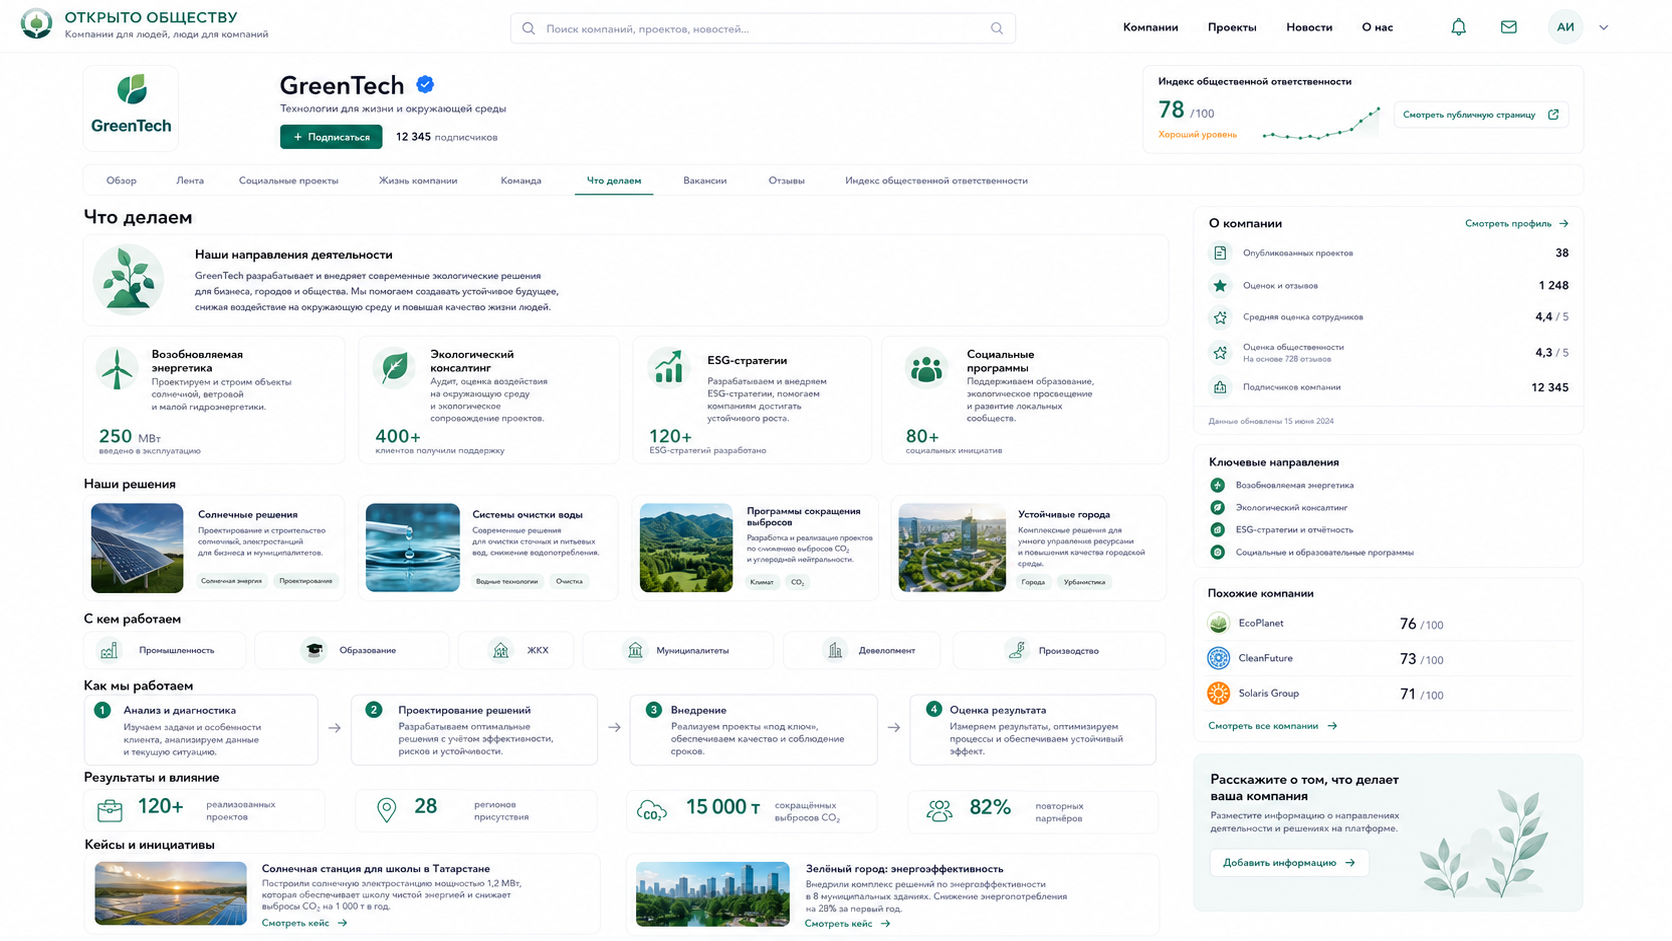Switch to the Обзор tab
The image size is (1672, 941).
point(121,181)
